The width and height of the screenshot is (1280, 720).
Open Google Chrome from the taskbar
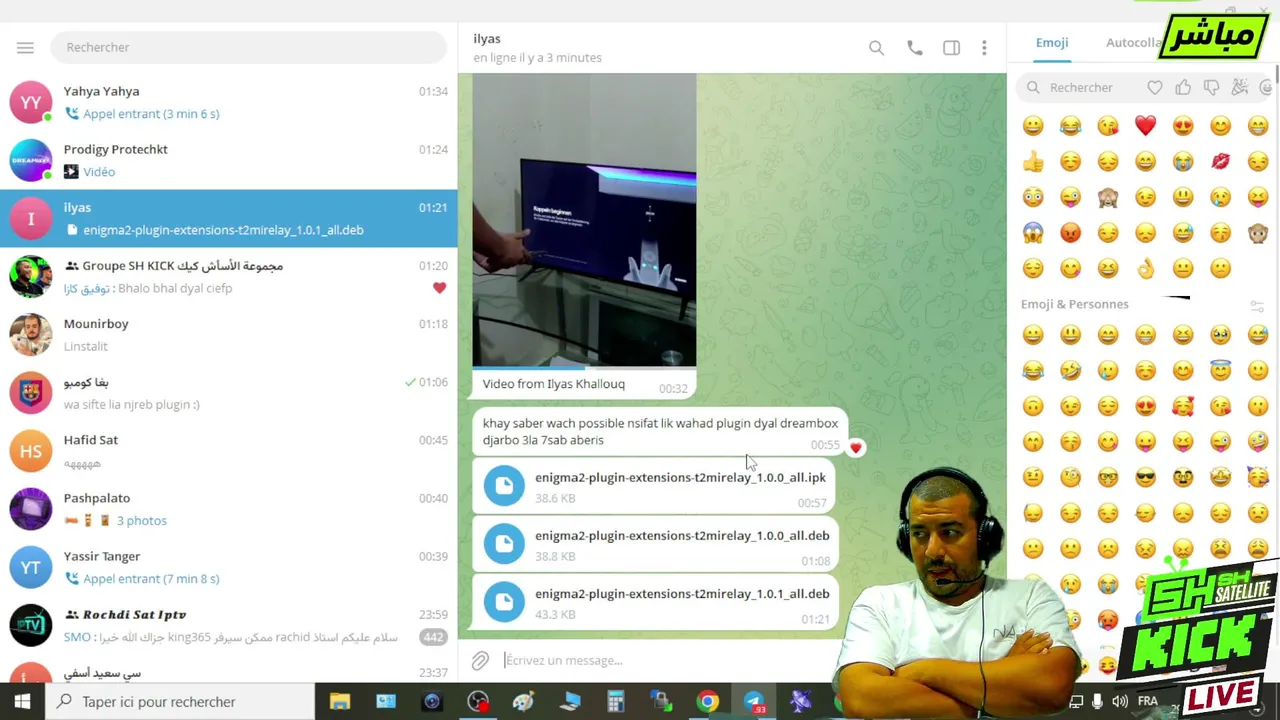[x=708, y=702]
